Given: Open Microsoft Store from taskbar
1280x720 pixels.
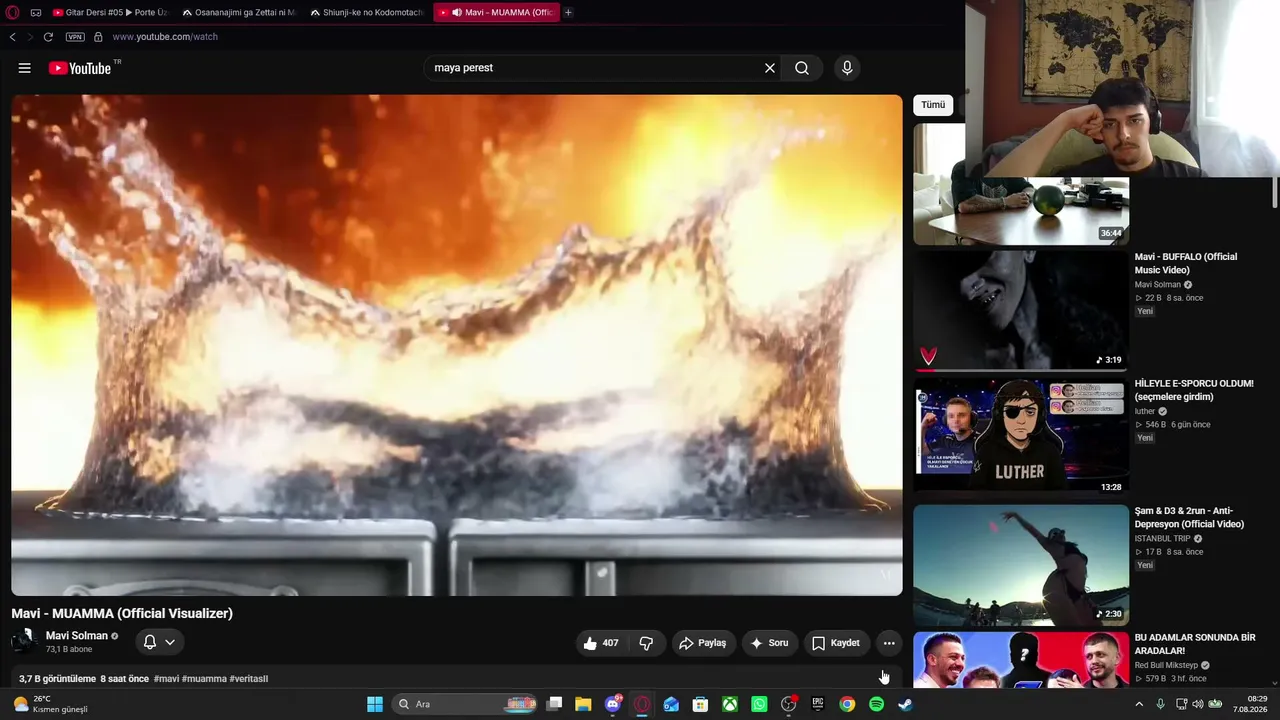Looking at the screenshot, I should (701, 704).
